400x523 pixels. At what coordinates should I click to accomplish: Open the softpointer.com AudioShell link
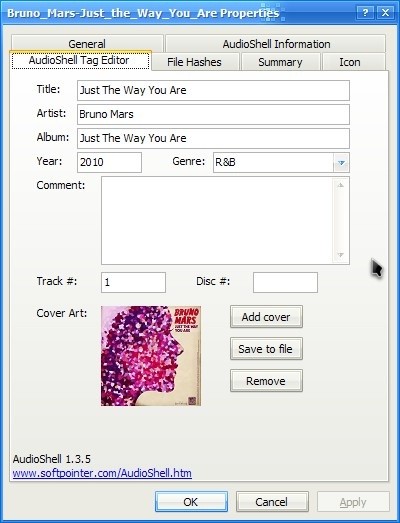[x=102, y=473]
